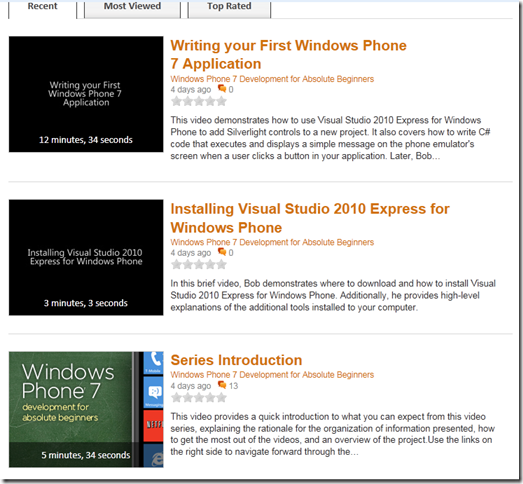Click description starting 'This video provides a quick introduction'
The image size is (523, 484).
click(x=333, y=434)
